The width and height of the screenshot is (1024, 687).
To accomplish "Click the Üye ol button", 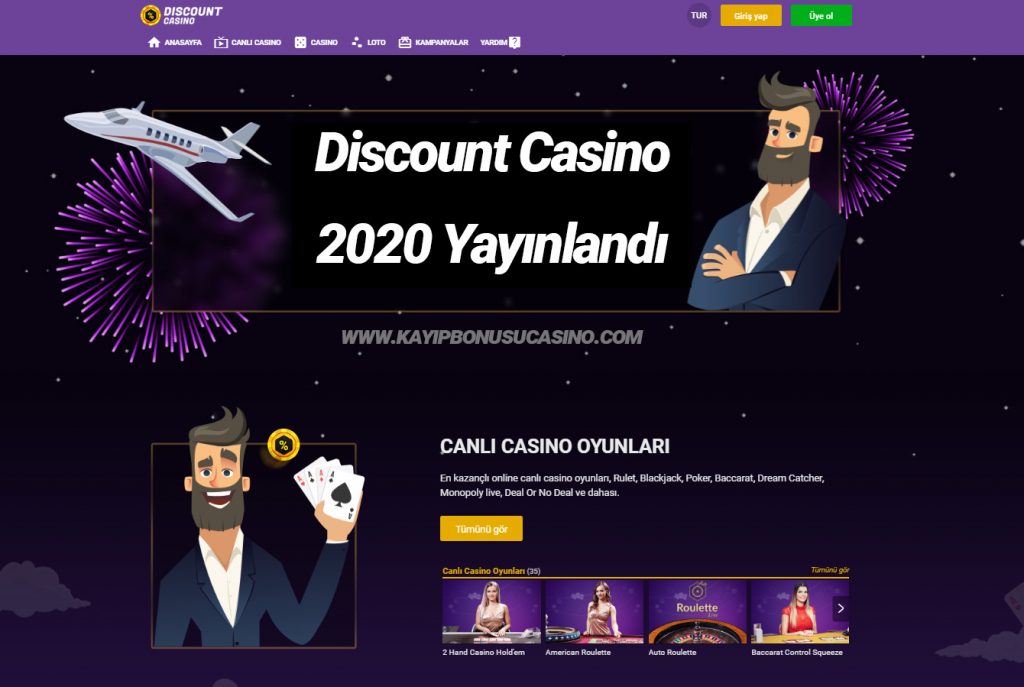I will (x=821, y=16).
